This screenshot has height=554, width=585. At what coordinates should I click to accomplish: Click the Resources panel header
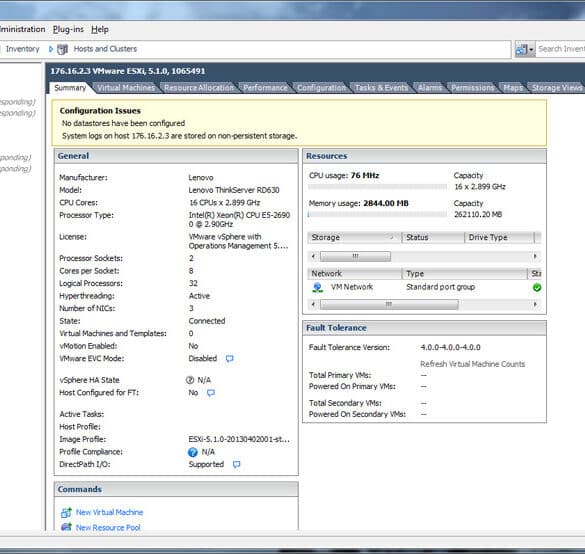click(x=425, y=156)
